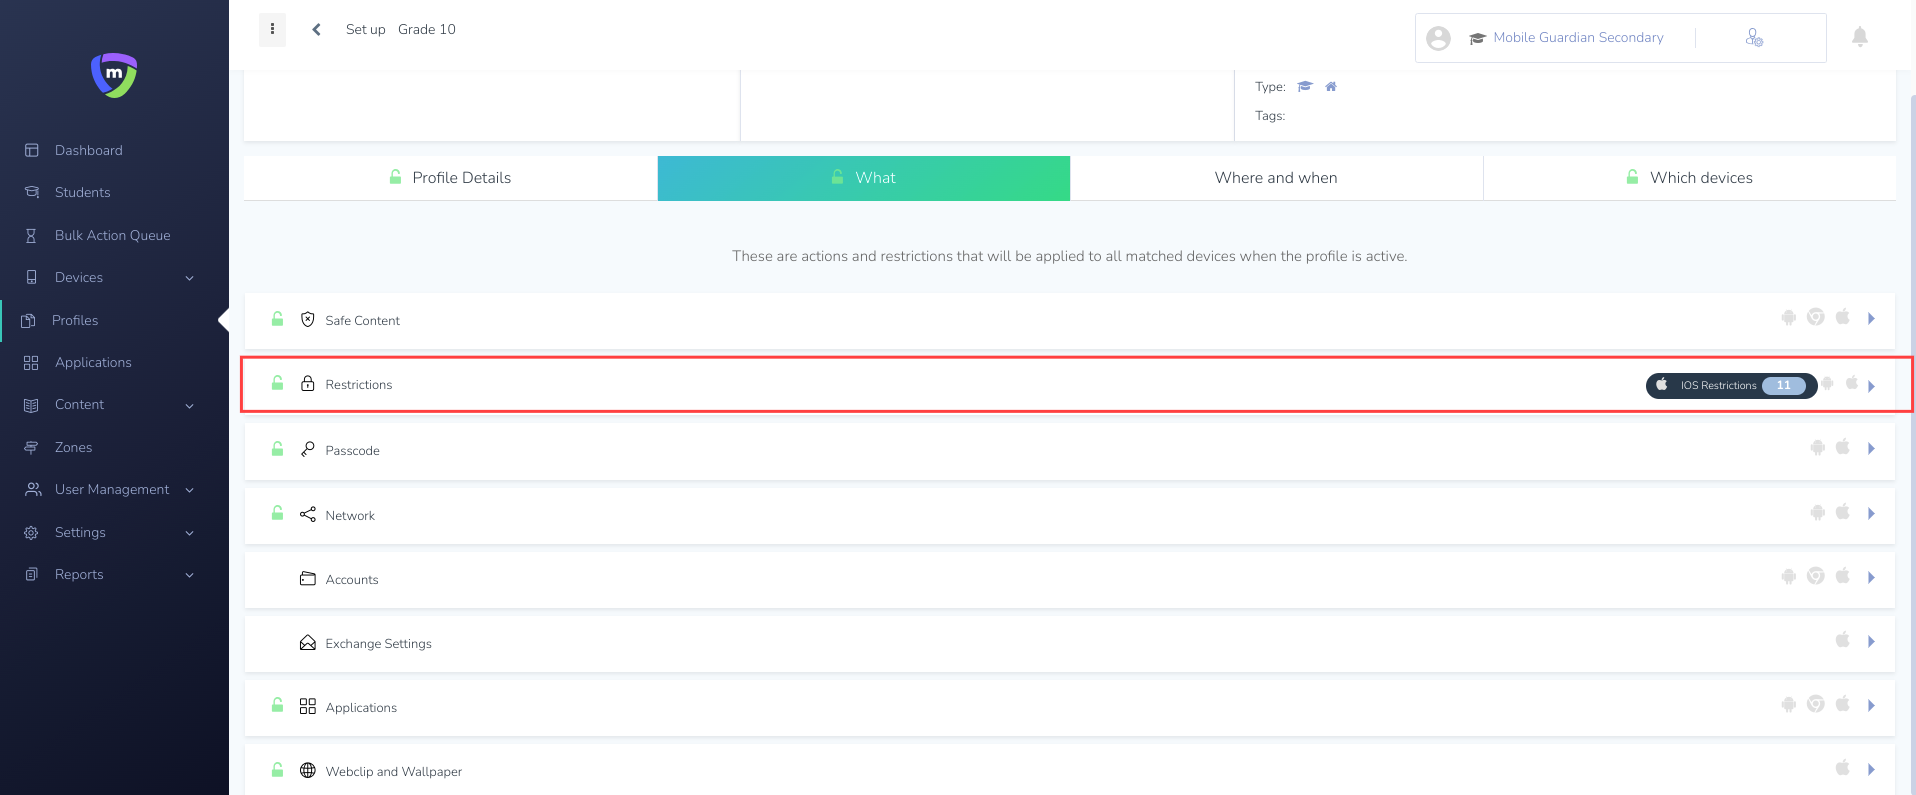The height and width of the screenshot is (795, 1916).
Task: Expand the Reports sidebar submenu
Action: (189, 575)
